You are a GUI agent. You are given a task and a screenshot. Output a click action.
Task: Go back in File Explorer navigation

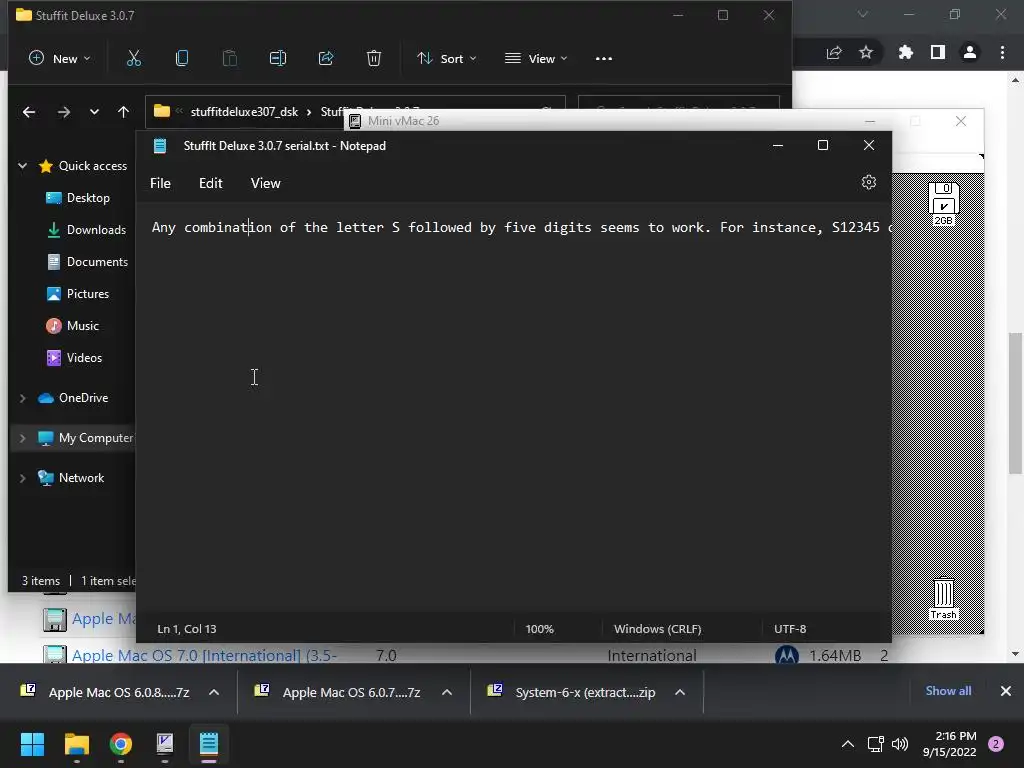[x=29, y=112]
